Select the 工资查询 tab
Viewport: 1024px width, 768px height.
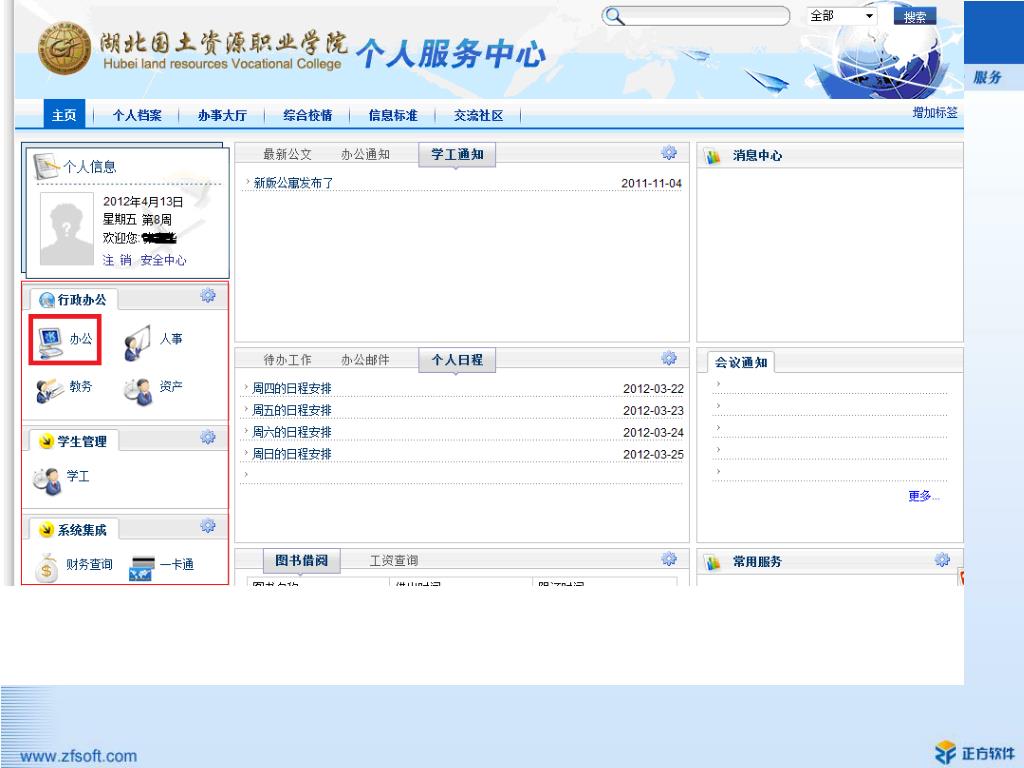coord(393,561)
